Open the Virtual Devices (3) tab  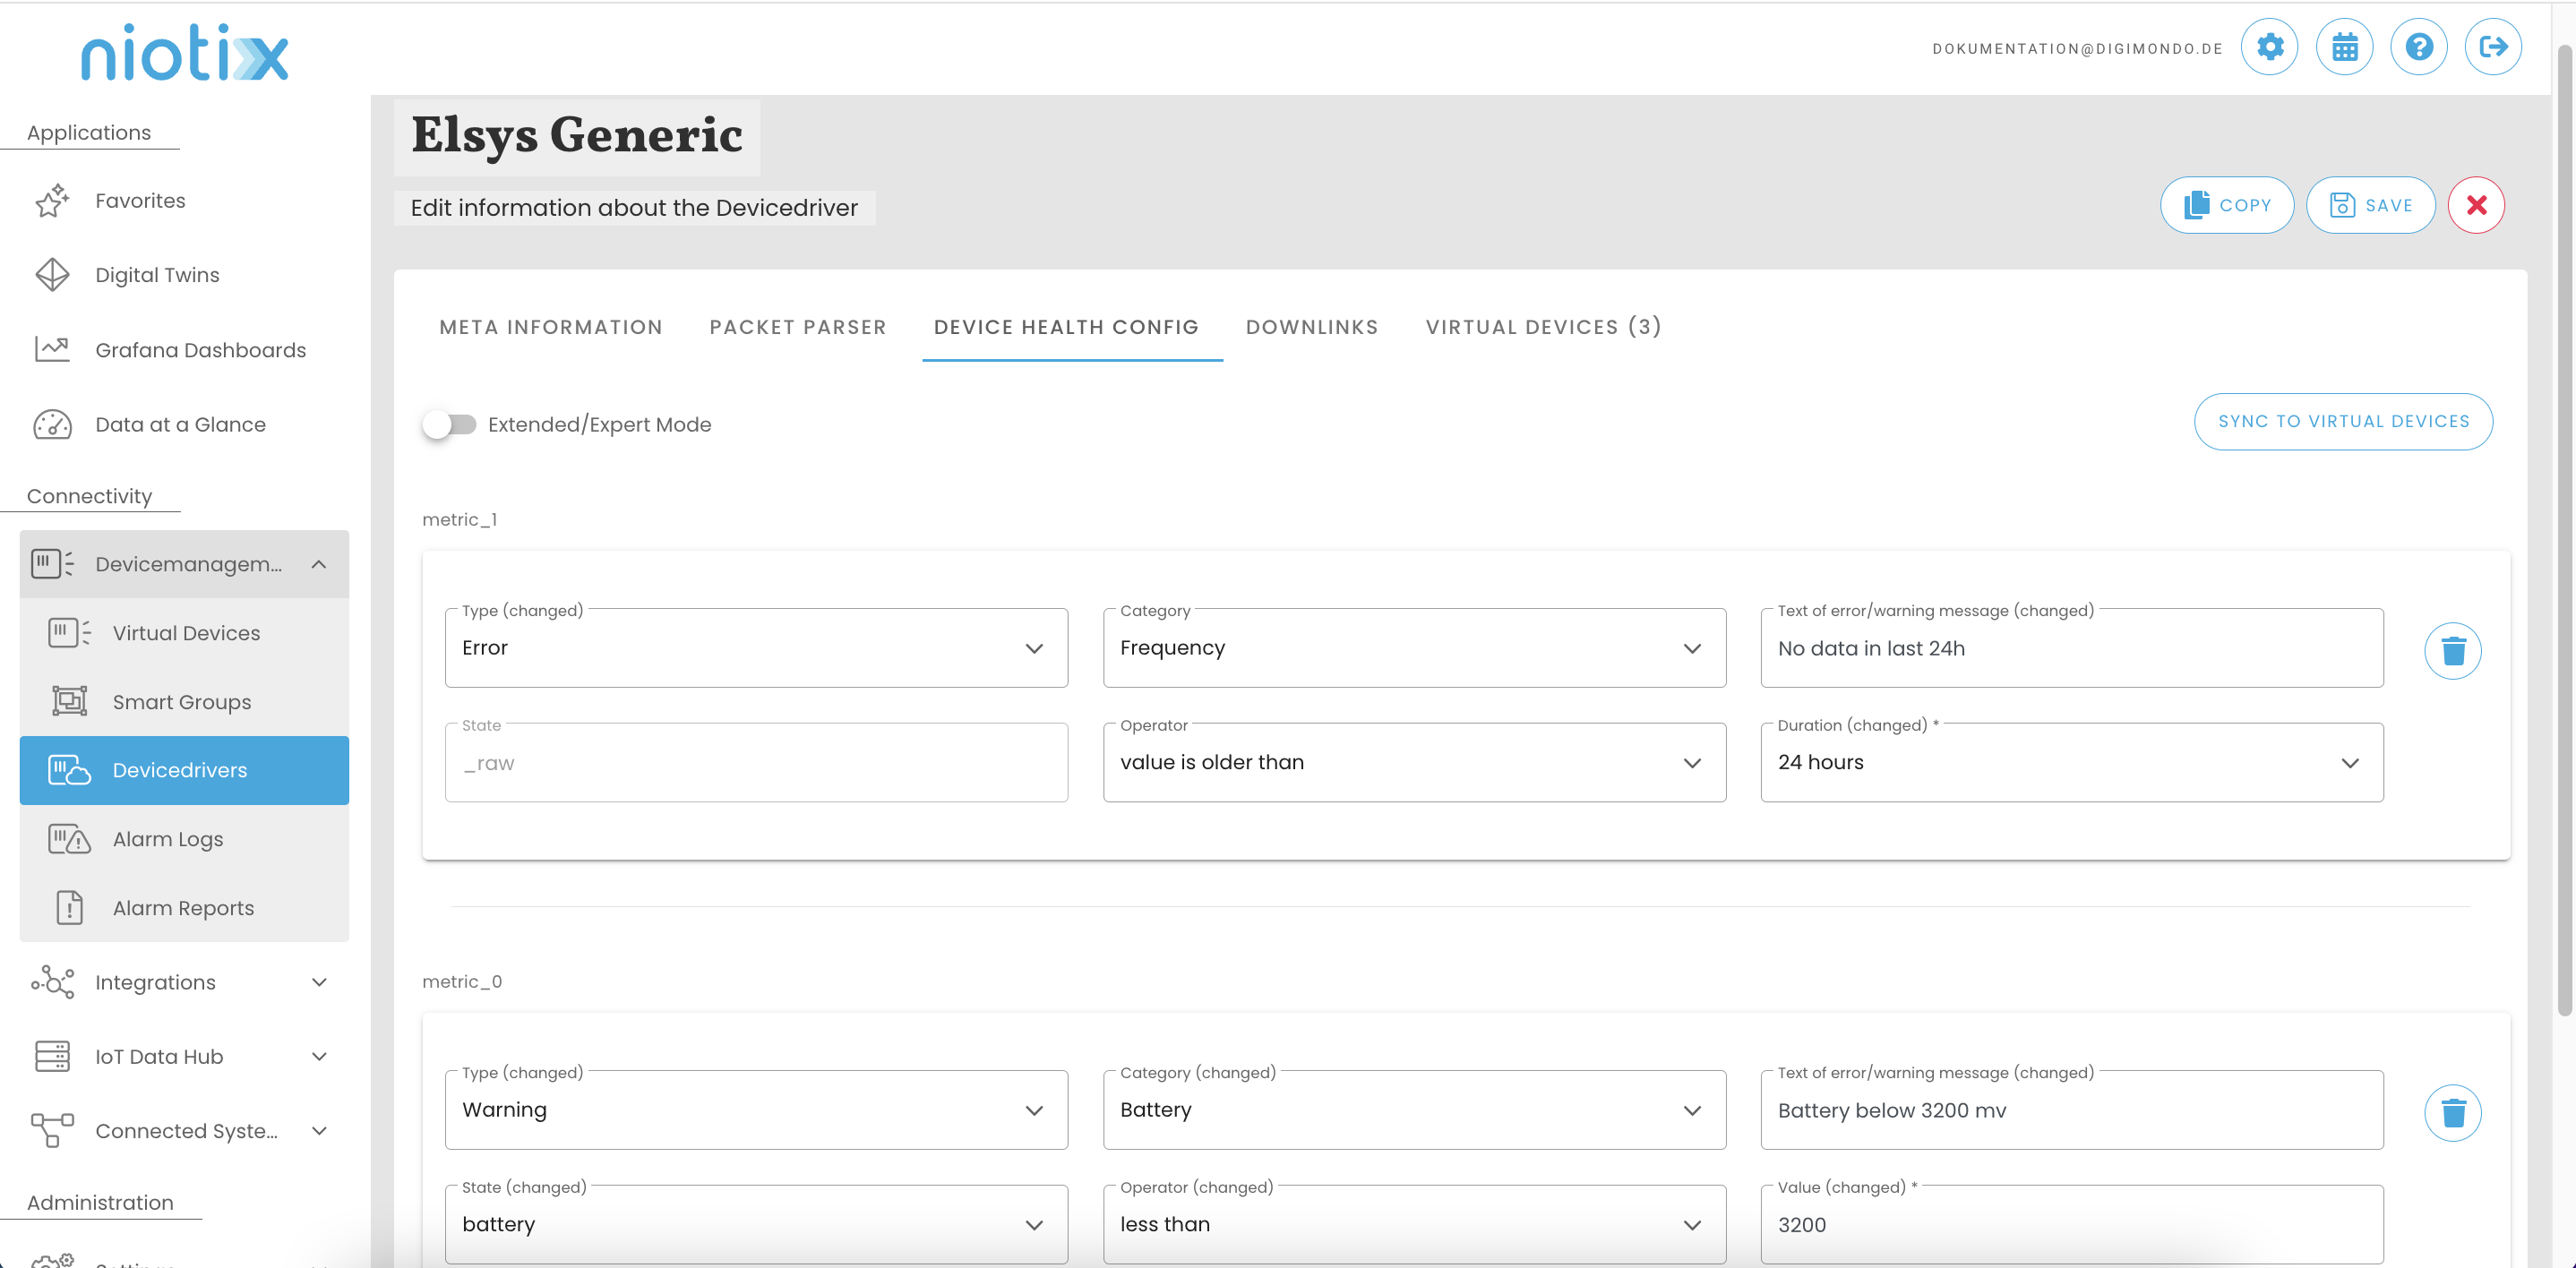1542,327
